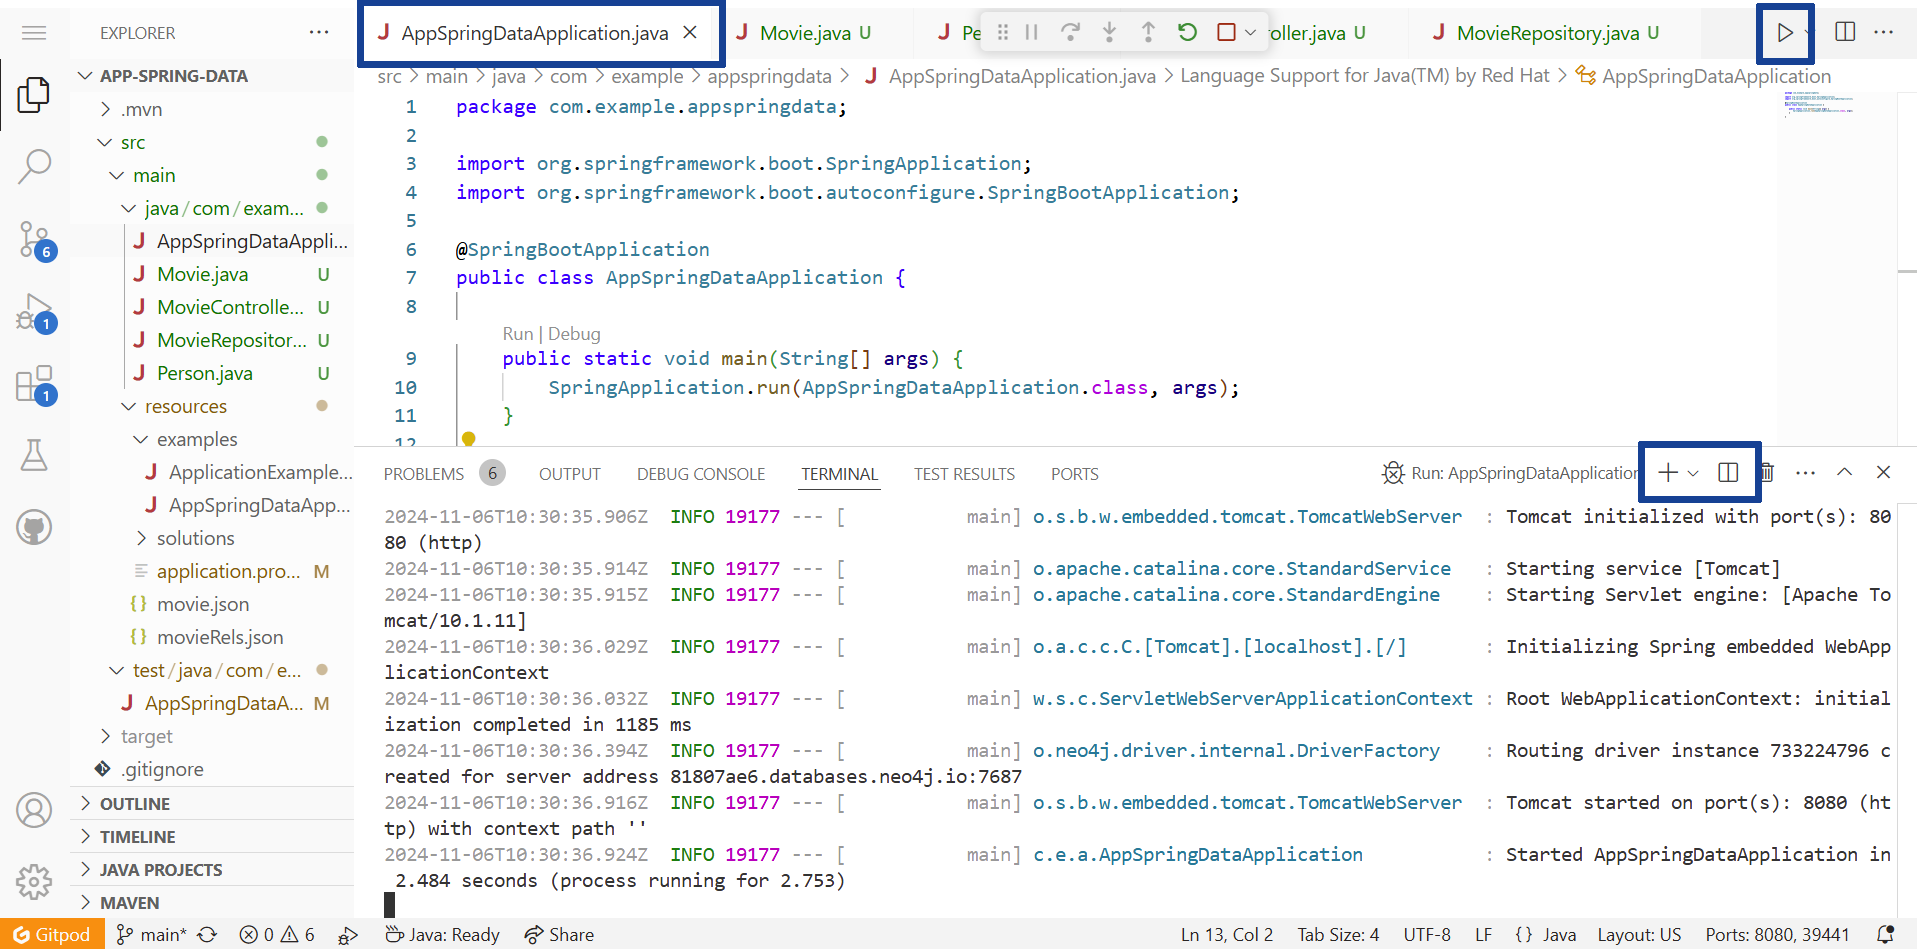Image resolution: width=1917 pixels, height=950 pixels.
Task: Switch to the MovieRepository.java editor tab
Action: click(x=1547, y=33)
